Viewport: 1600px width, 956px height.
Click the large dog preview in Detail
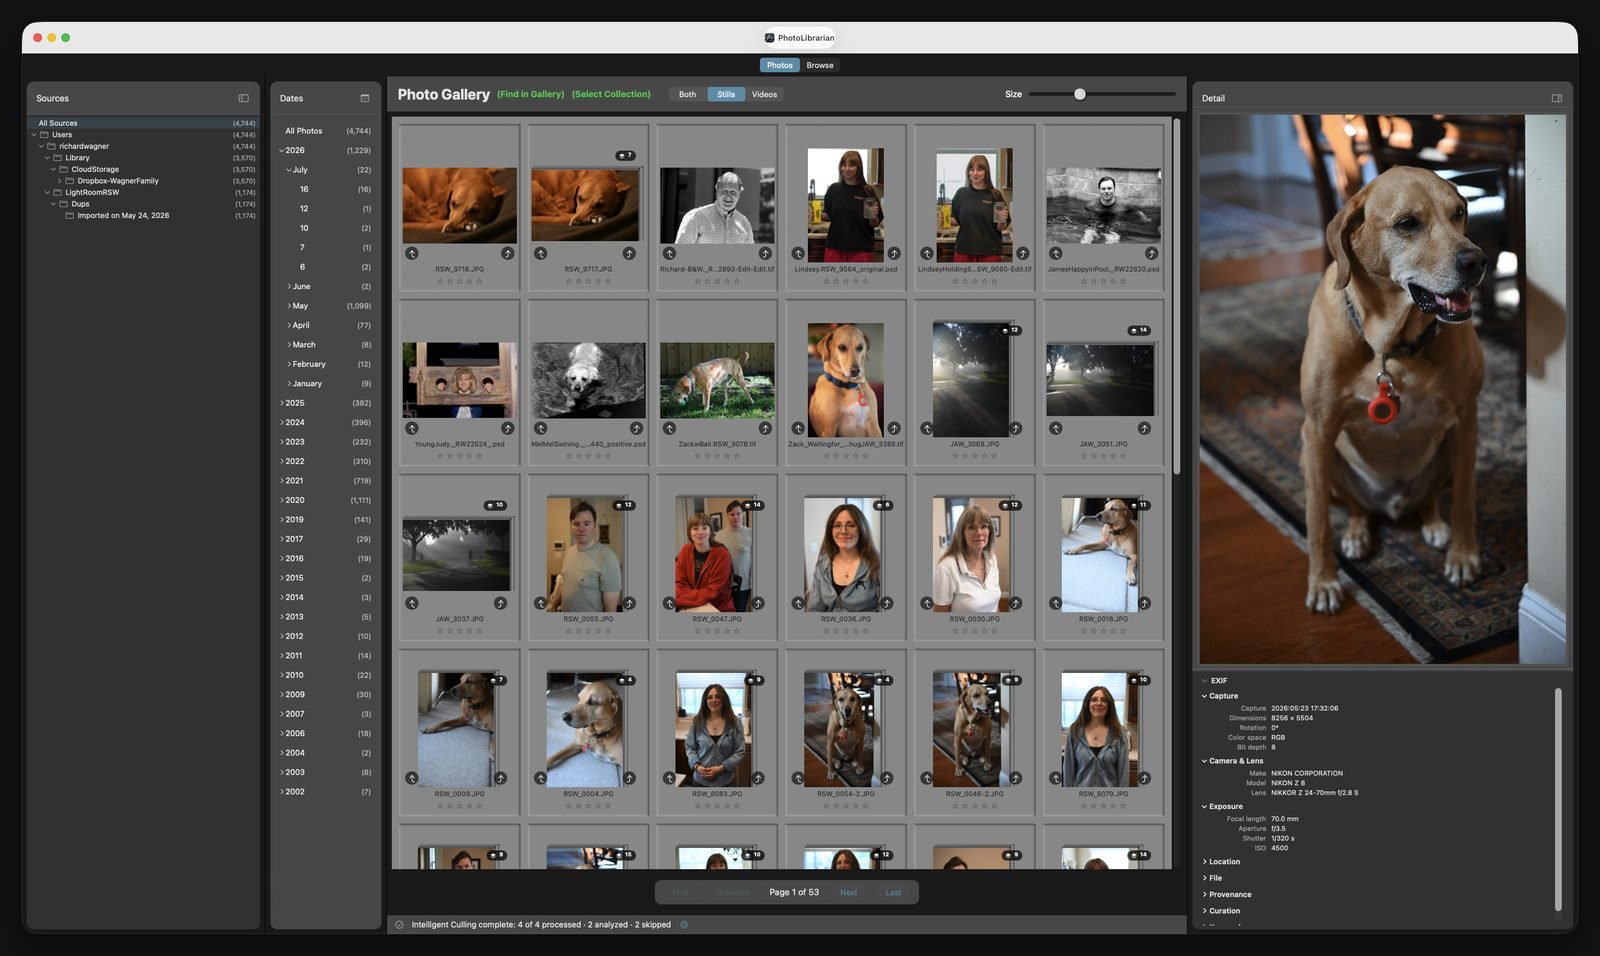coord(1383,389)
